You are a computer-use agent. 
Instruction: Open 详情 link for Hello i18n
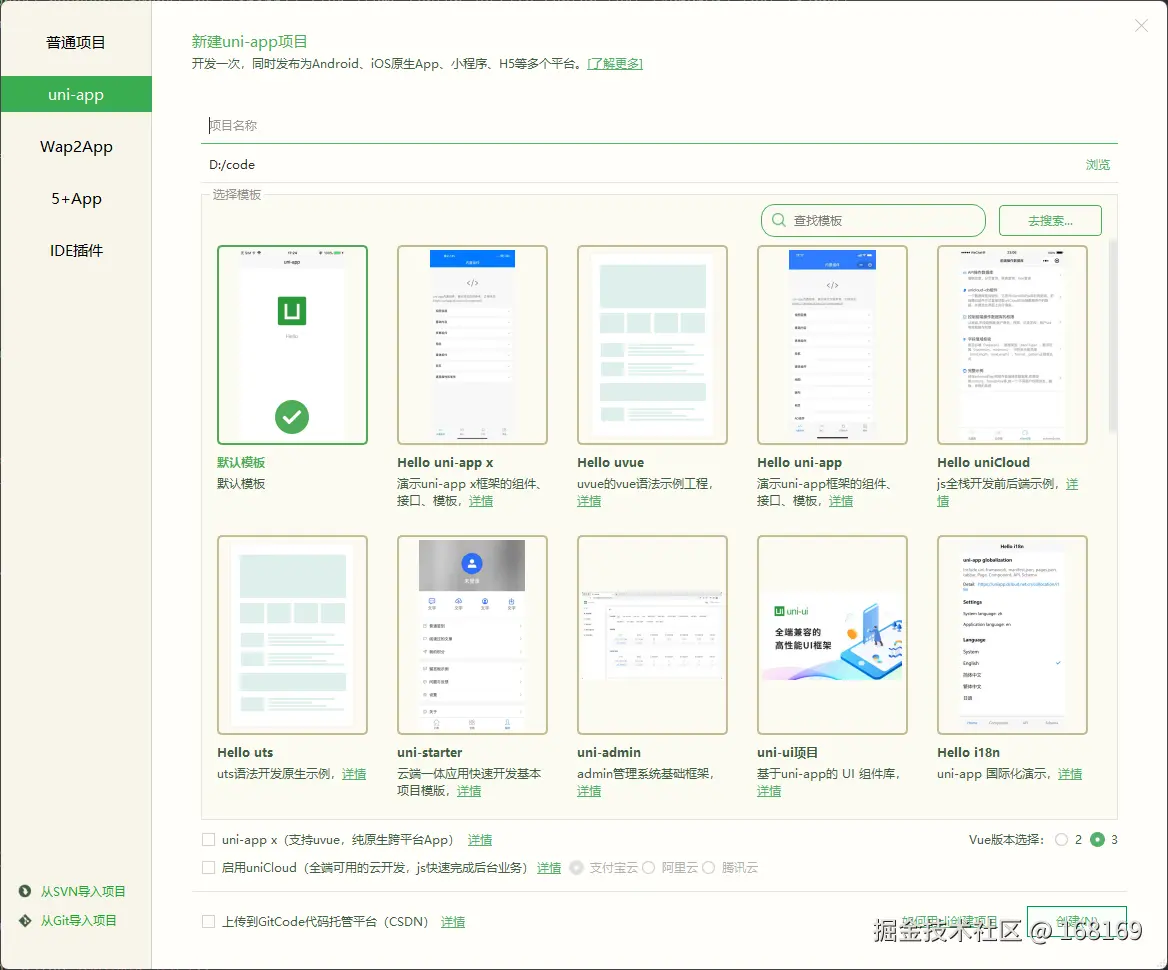[1070, 774]
